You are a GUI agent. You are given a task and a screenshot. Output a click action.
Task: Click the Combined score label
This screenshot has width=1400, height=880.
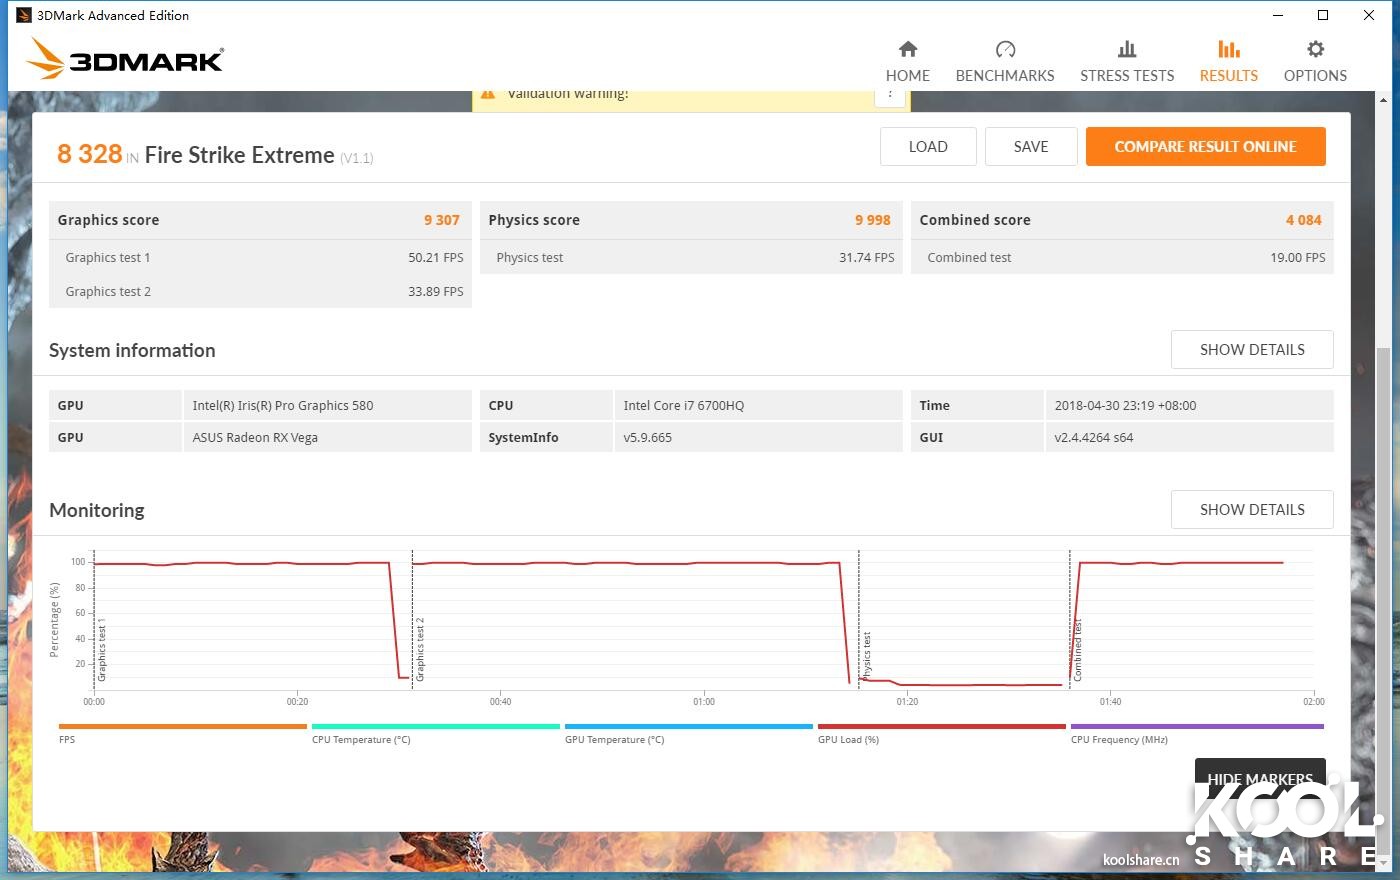pos(975,220)
